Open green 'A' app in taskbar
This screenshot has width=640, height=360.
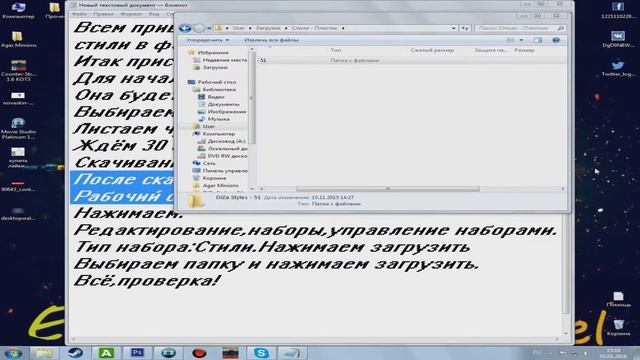pos(106,353)
